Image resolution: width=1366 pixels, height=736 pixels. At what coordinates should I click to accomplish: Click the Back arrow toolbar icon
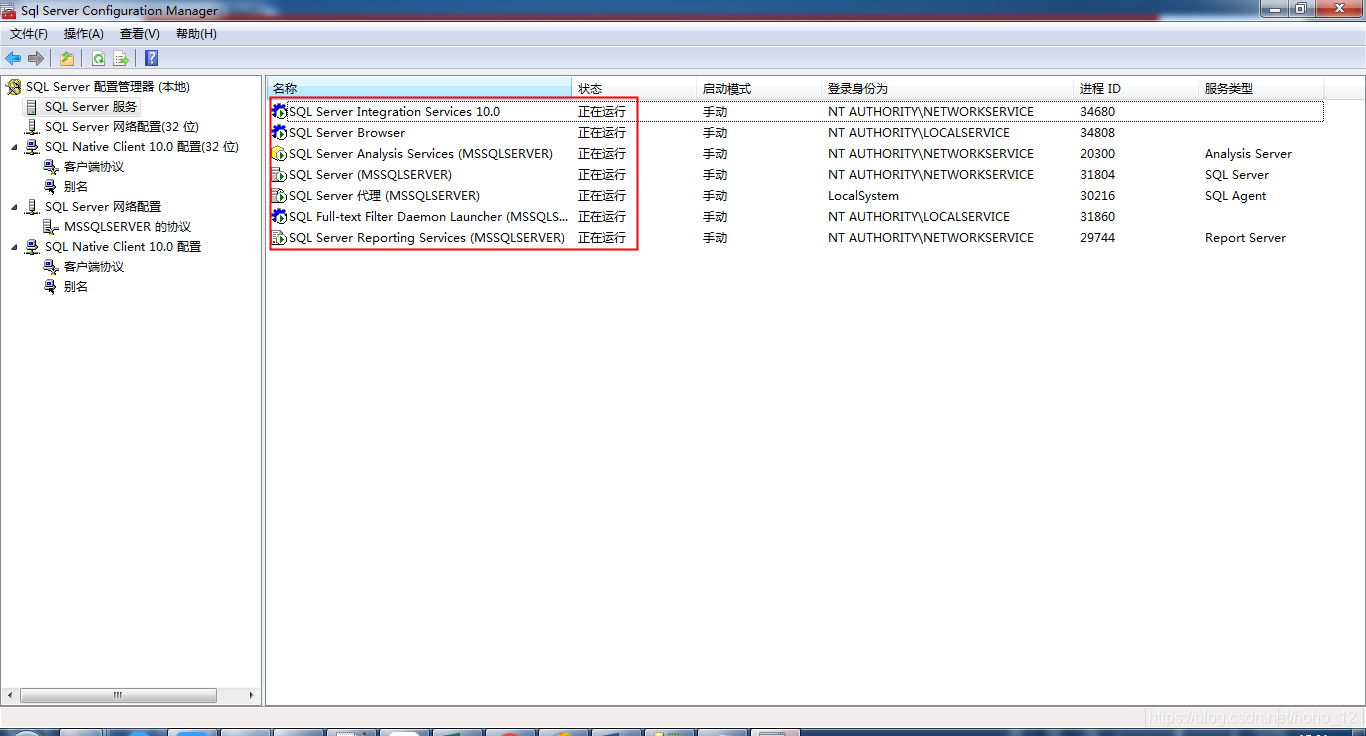pyautogui.click(x=13, y=59)
